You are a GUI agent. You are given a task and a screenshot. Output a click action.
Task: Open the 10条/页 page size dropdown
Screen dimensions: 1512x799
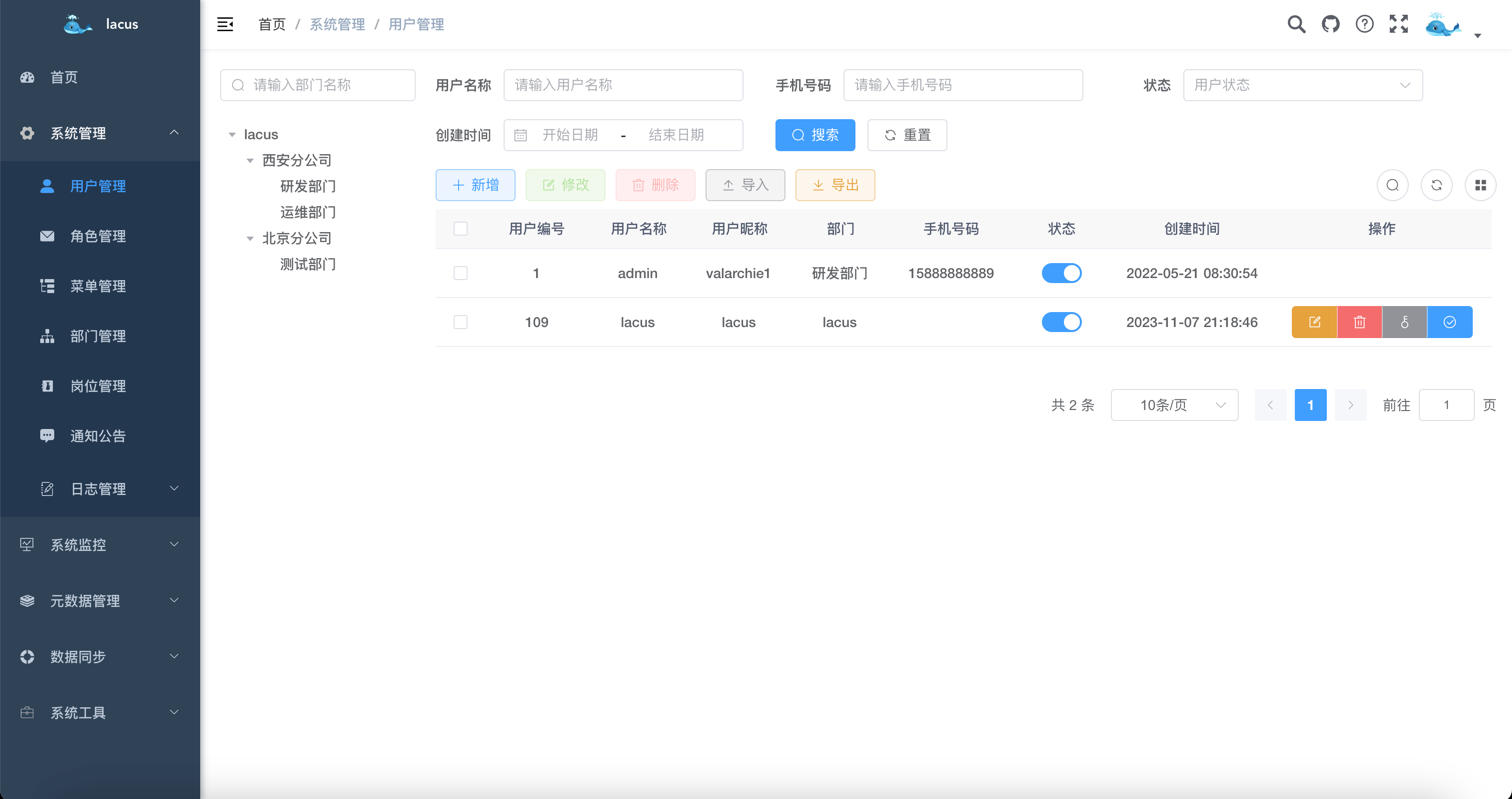pos(1174,405)
